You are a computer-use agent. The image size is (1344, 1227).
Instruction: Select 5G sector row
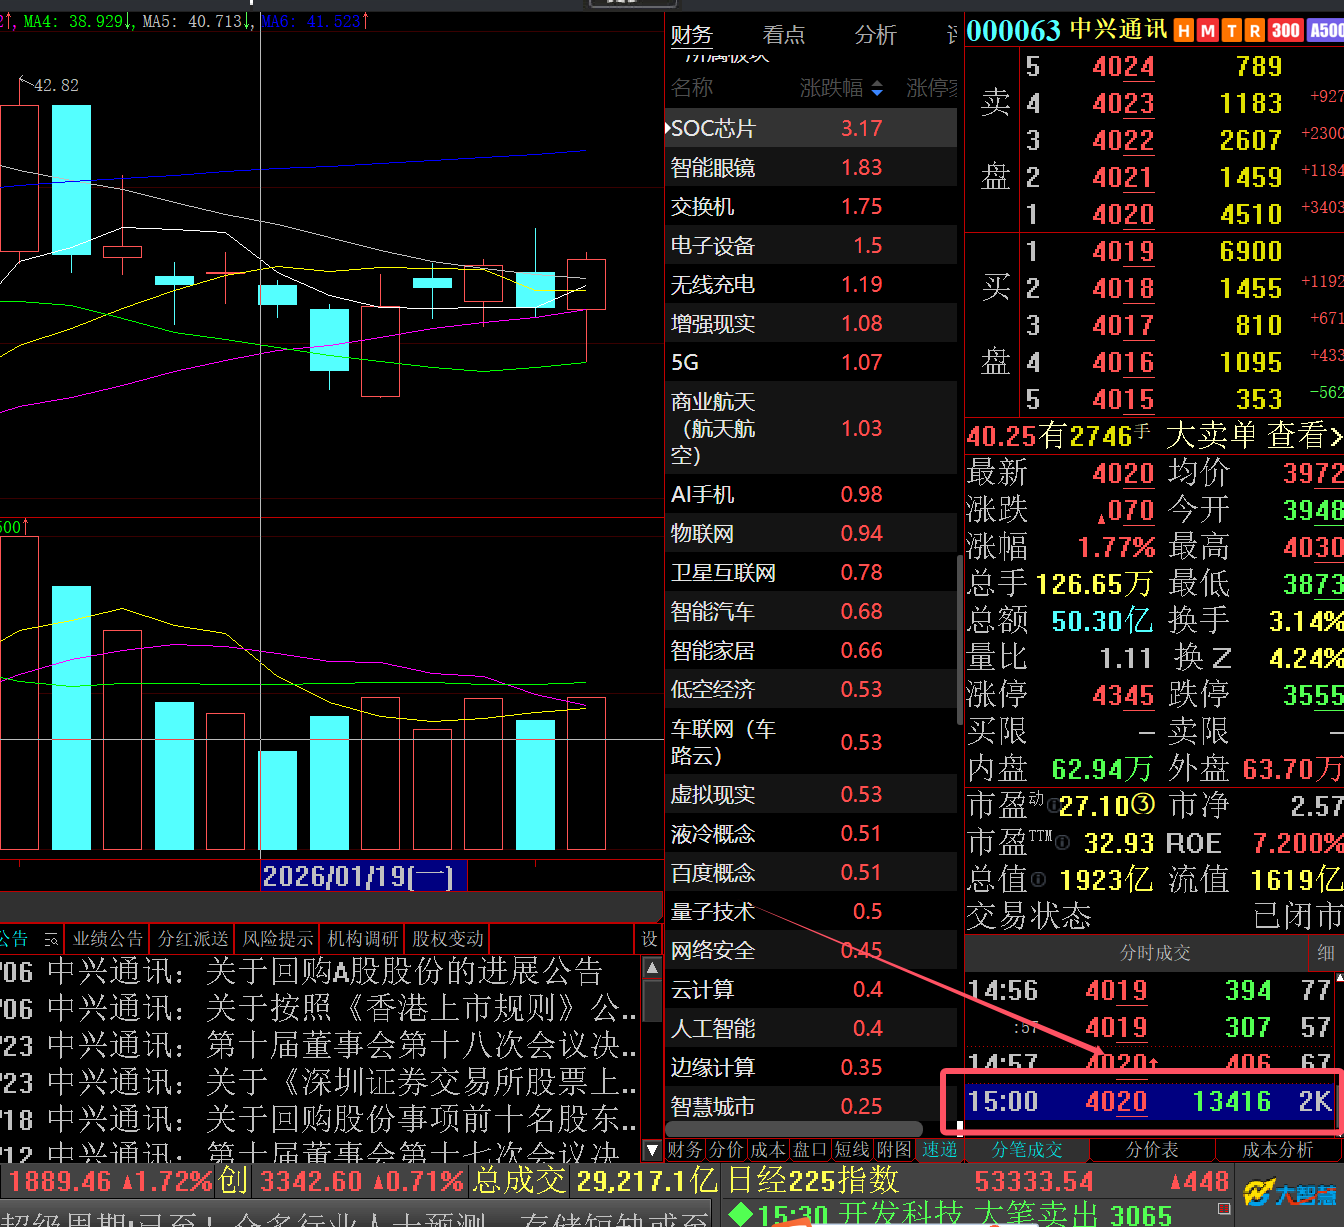click(811, 362)
